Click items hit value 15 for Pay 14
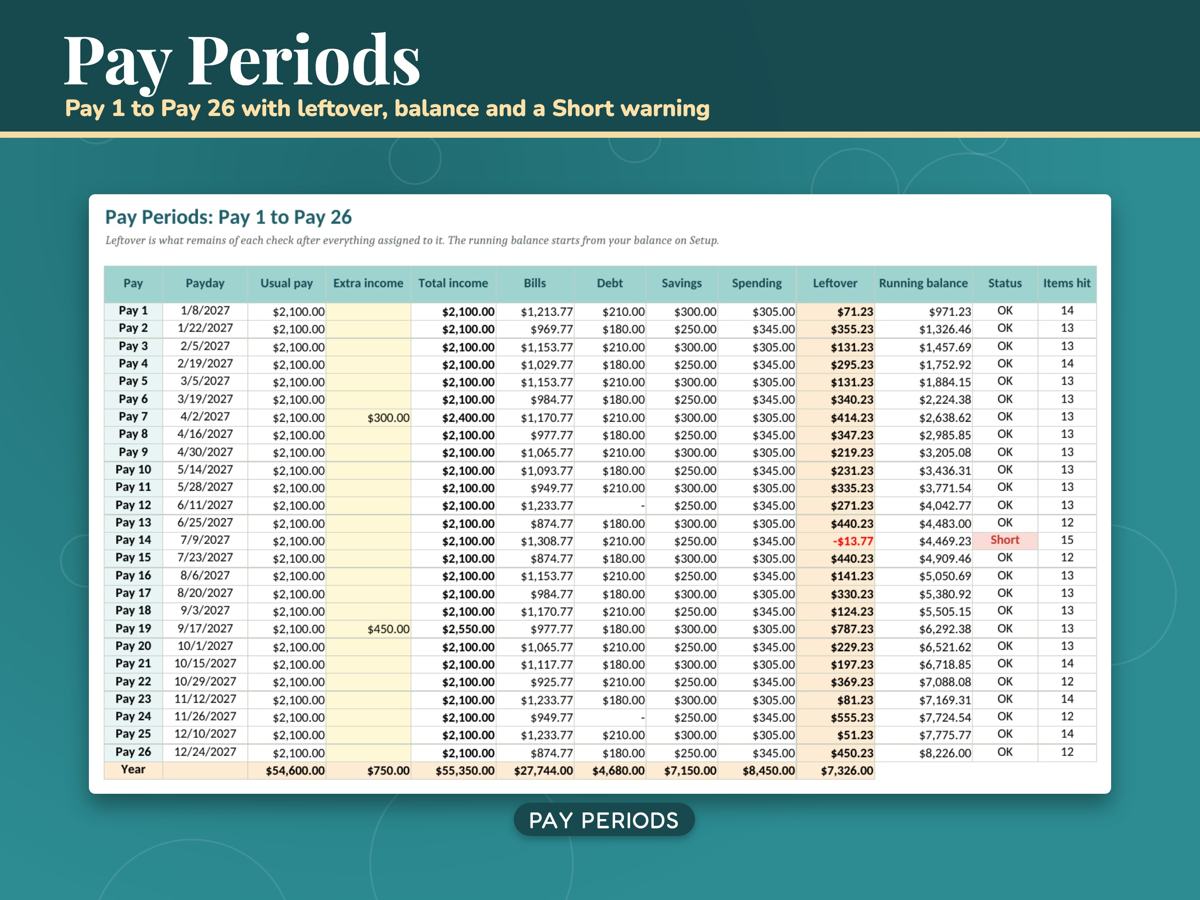The image size is (1200, 900). pos(1067,540)
